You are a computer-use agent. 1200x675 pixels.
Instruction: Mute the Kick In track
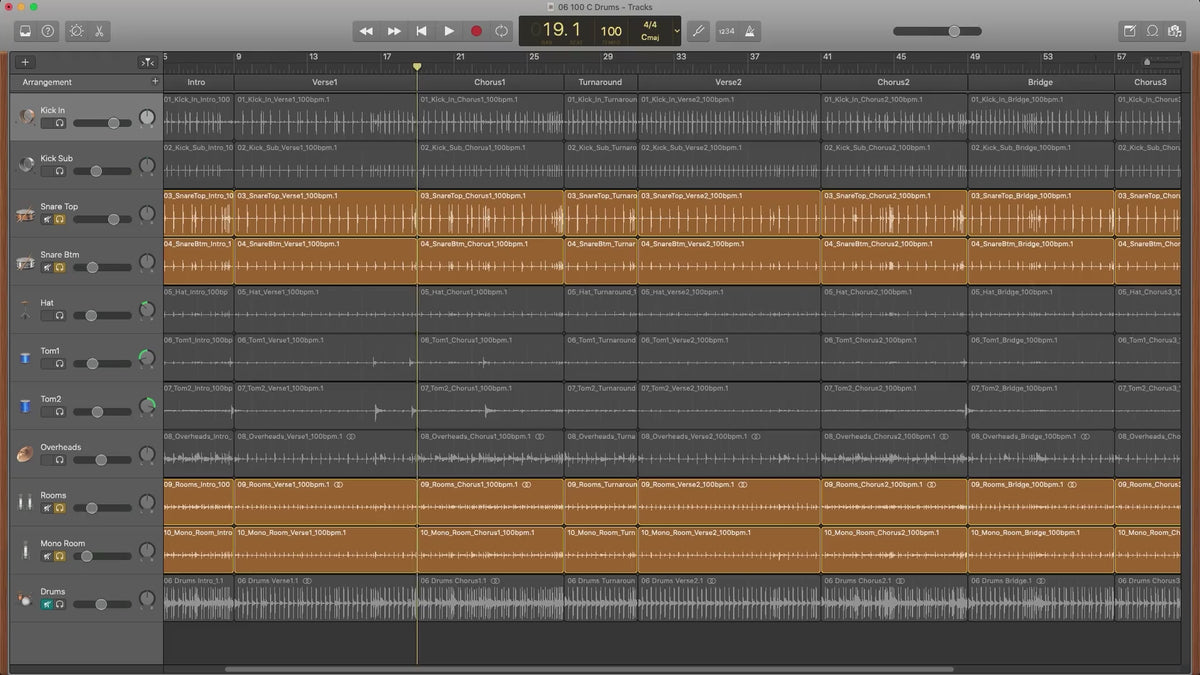[47, 123]
